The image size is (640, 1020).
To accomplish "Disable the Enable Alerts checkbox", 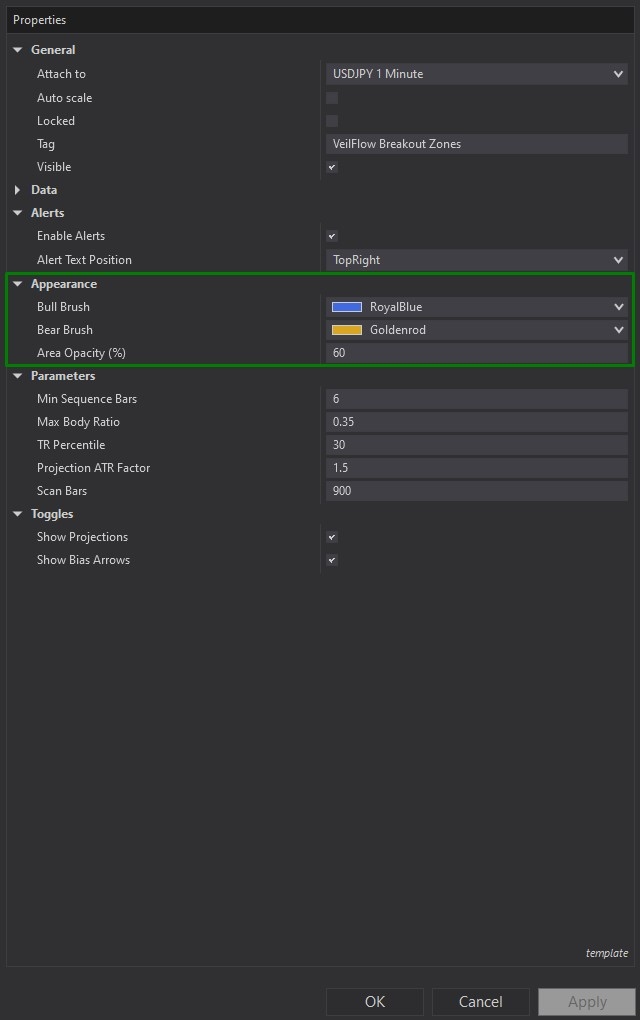I will pyautogui.click(x=331, y=235).
